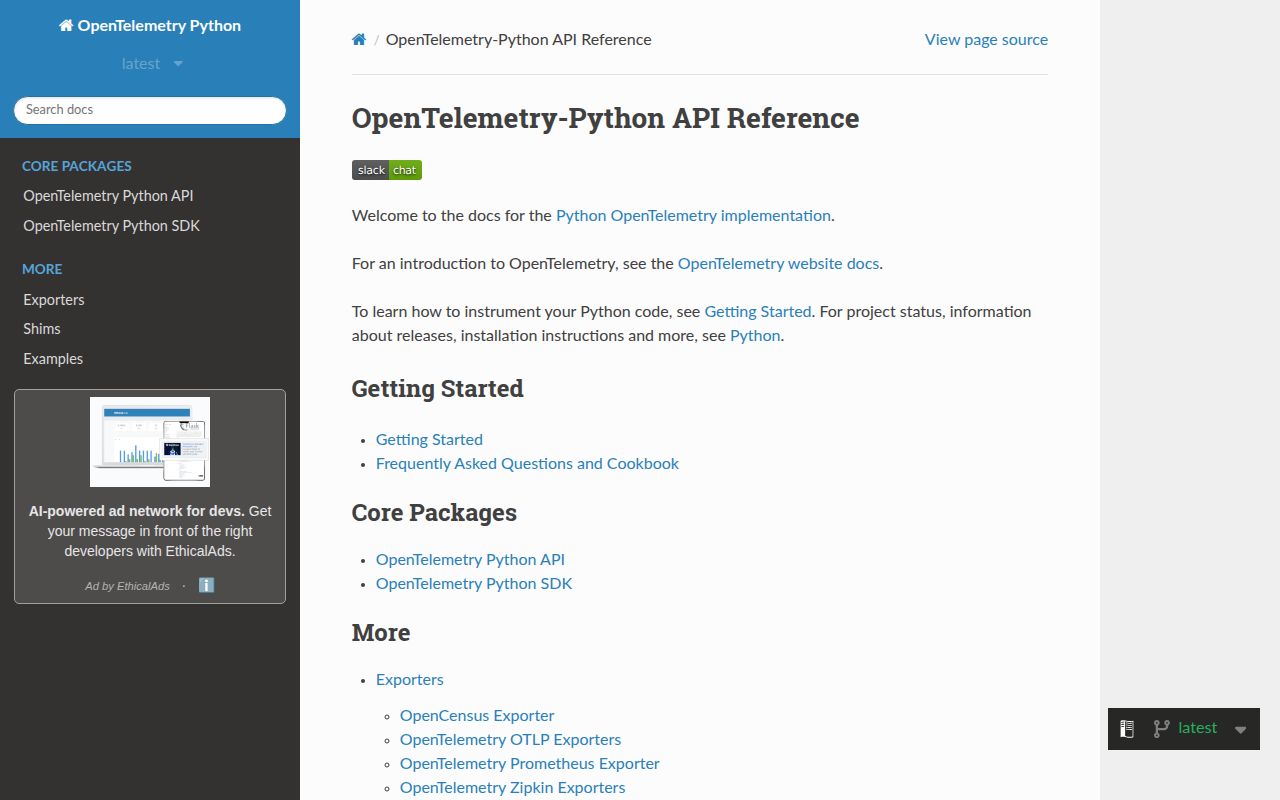Click the Core Packages section heading
The image size is (1280, 800).
(x=434, y=513)
